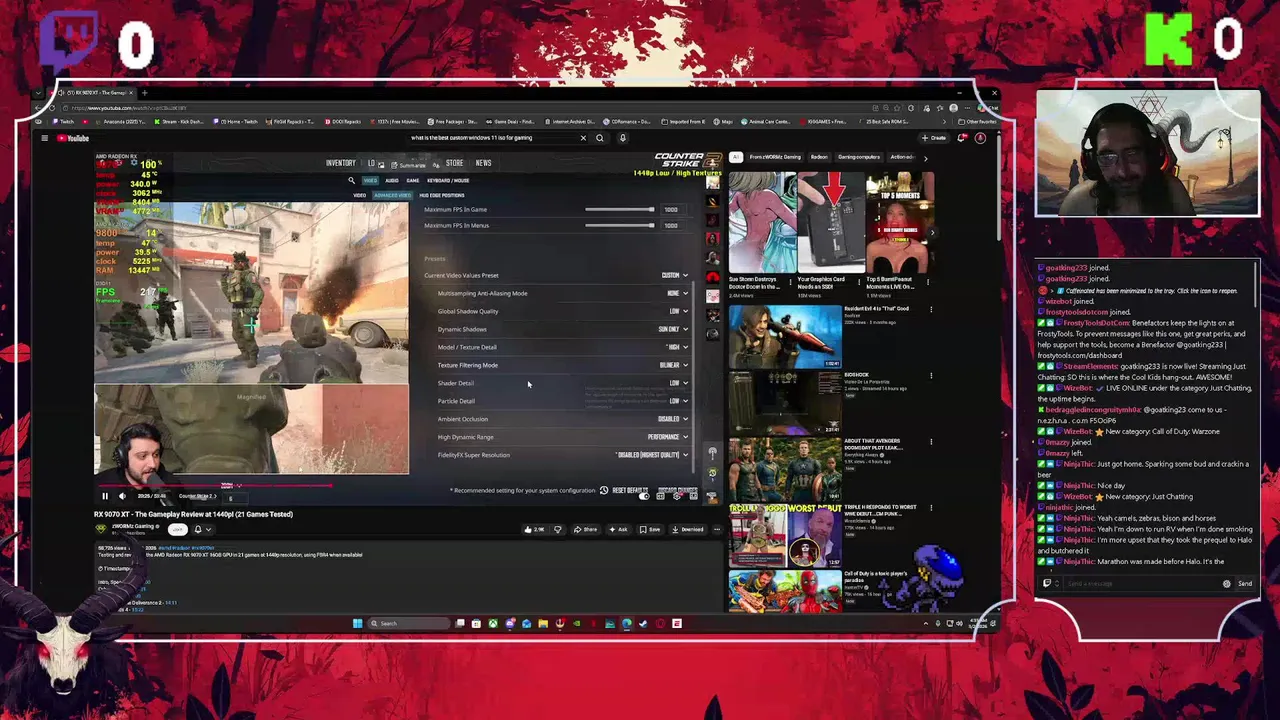This screenshot has width=1280, height=720.
Task: Open options for the Avengers Doomsday video
Action: 931,442
